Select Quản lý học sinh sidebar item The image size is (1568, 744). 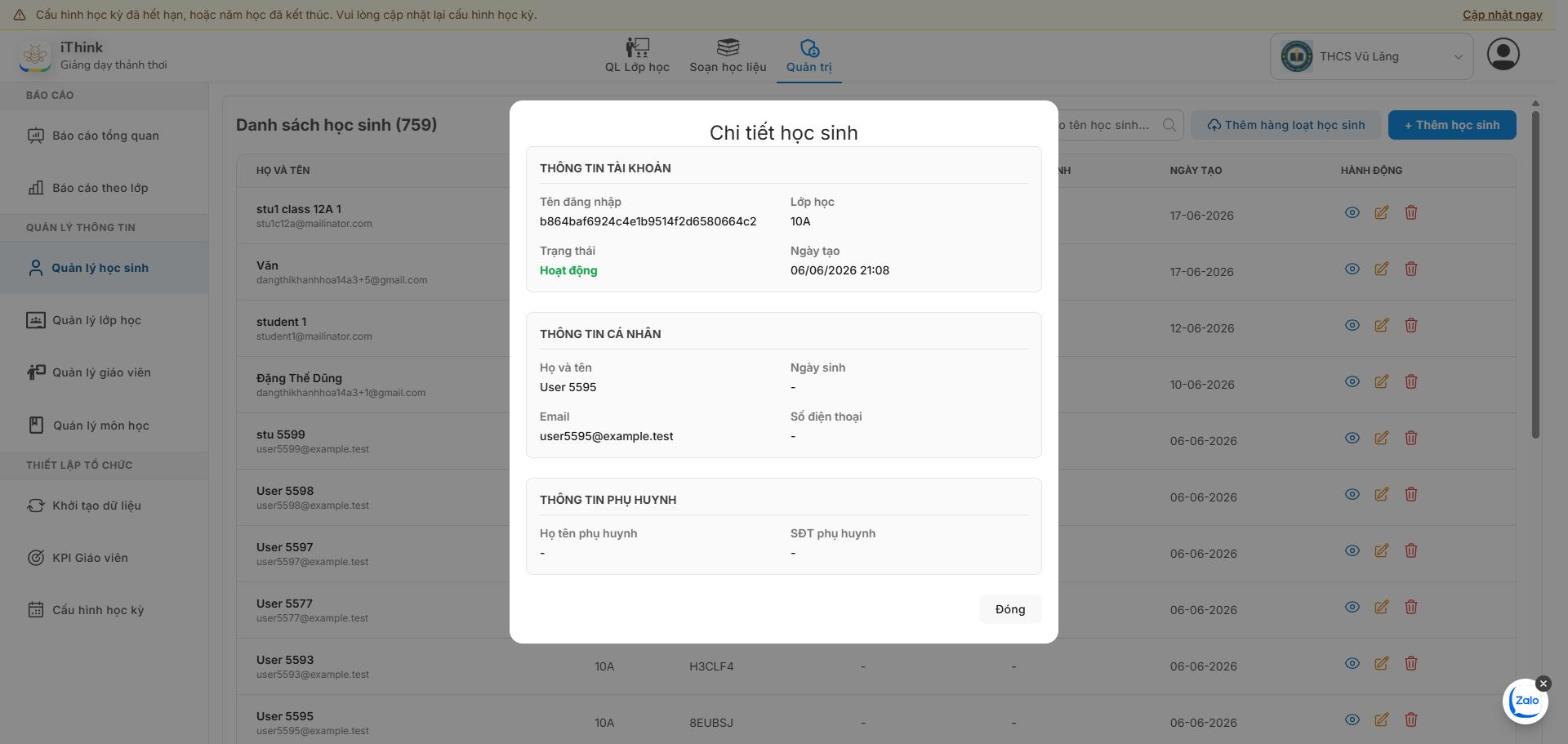tap(104, 268)
